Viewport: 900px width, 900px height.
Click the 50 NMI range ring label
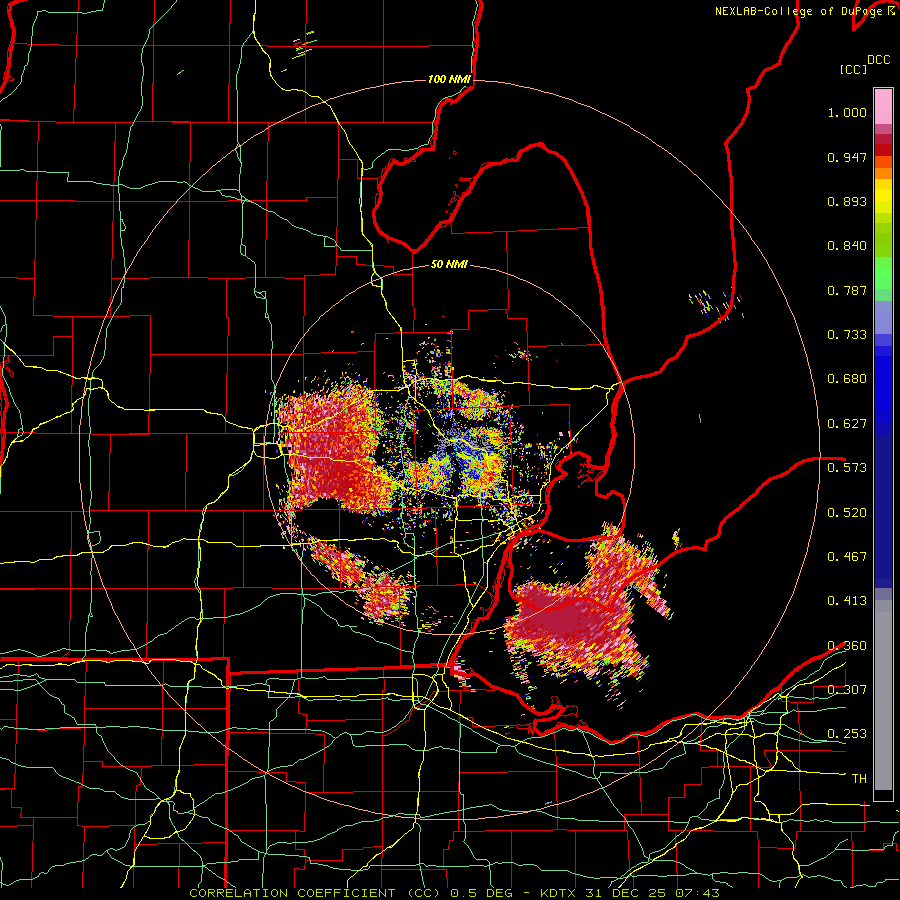click(x=449, y=264)
